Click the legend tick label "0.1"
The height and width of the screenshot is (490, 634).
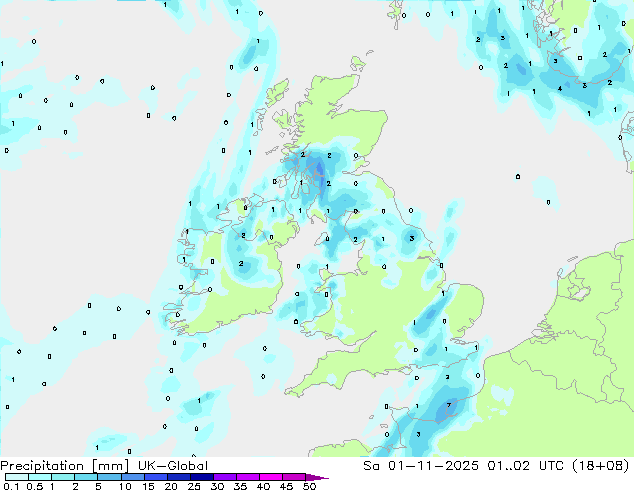[x=11, y=486]
